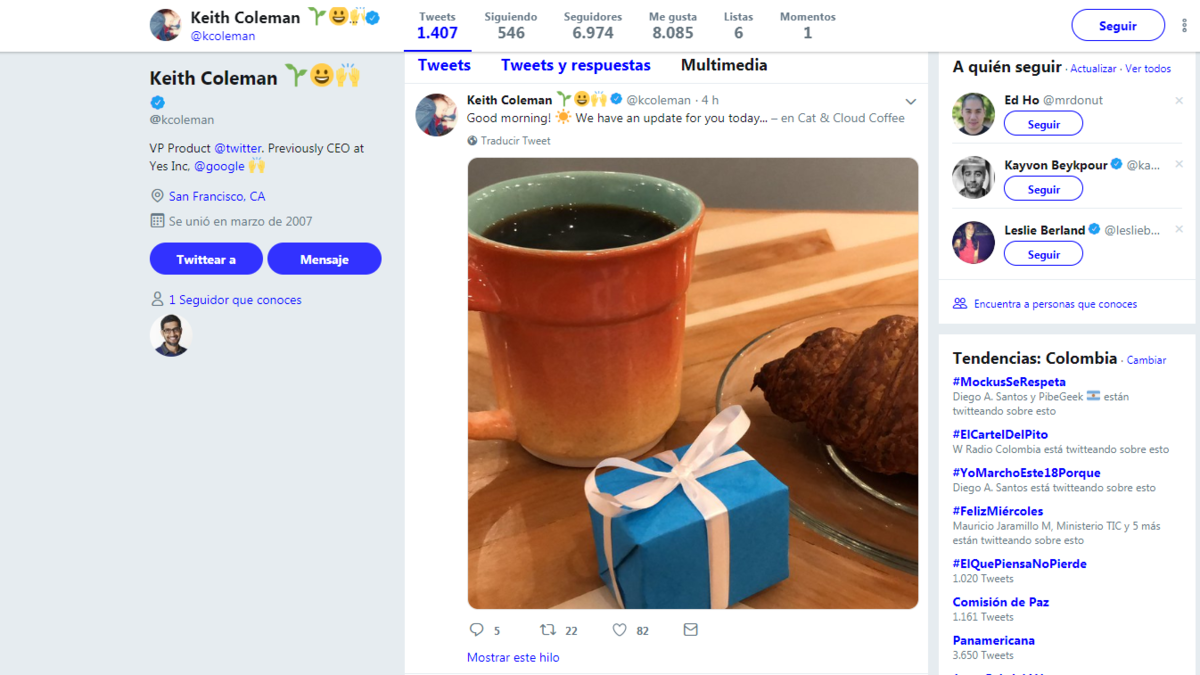Switch to Tweets y respuestas tab
Image resolution: width=1200 pixels, height=675 pixels.
[x=575, y=65]
